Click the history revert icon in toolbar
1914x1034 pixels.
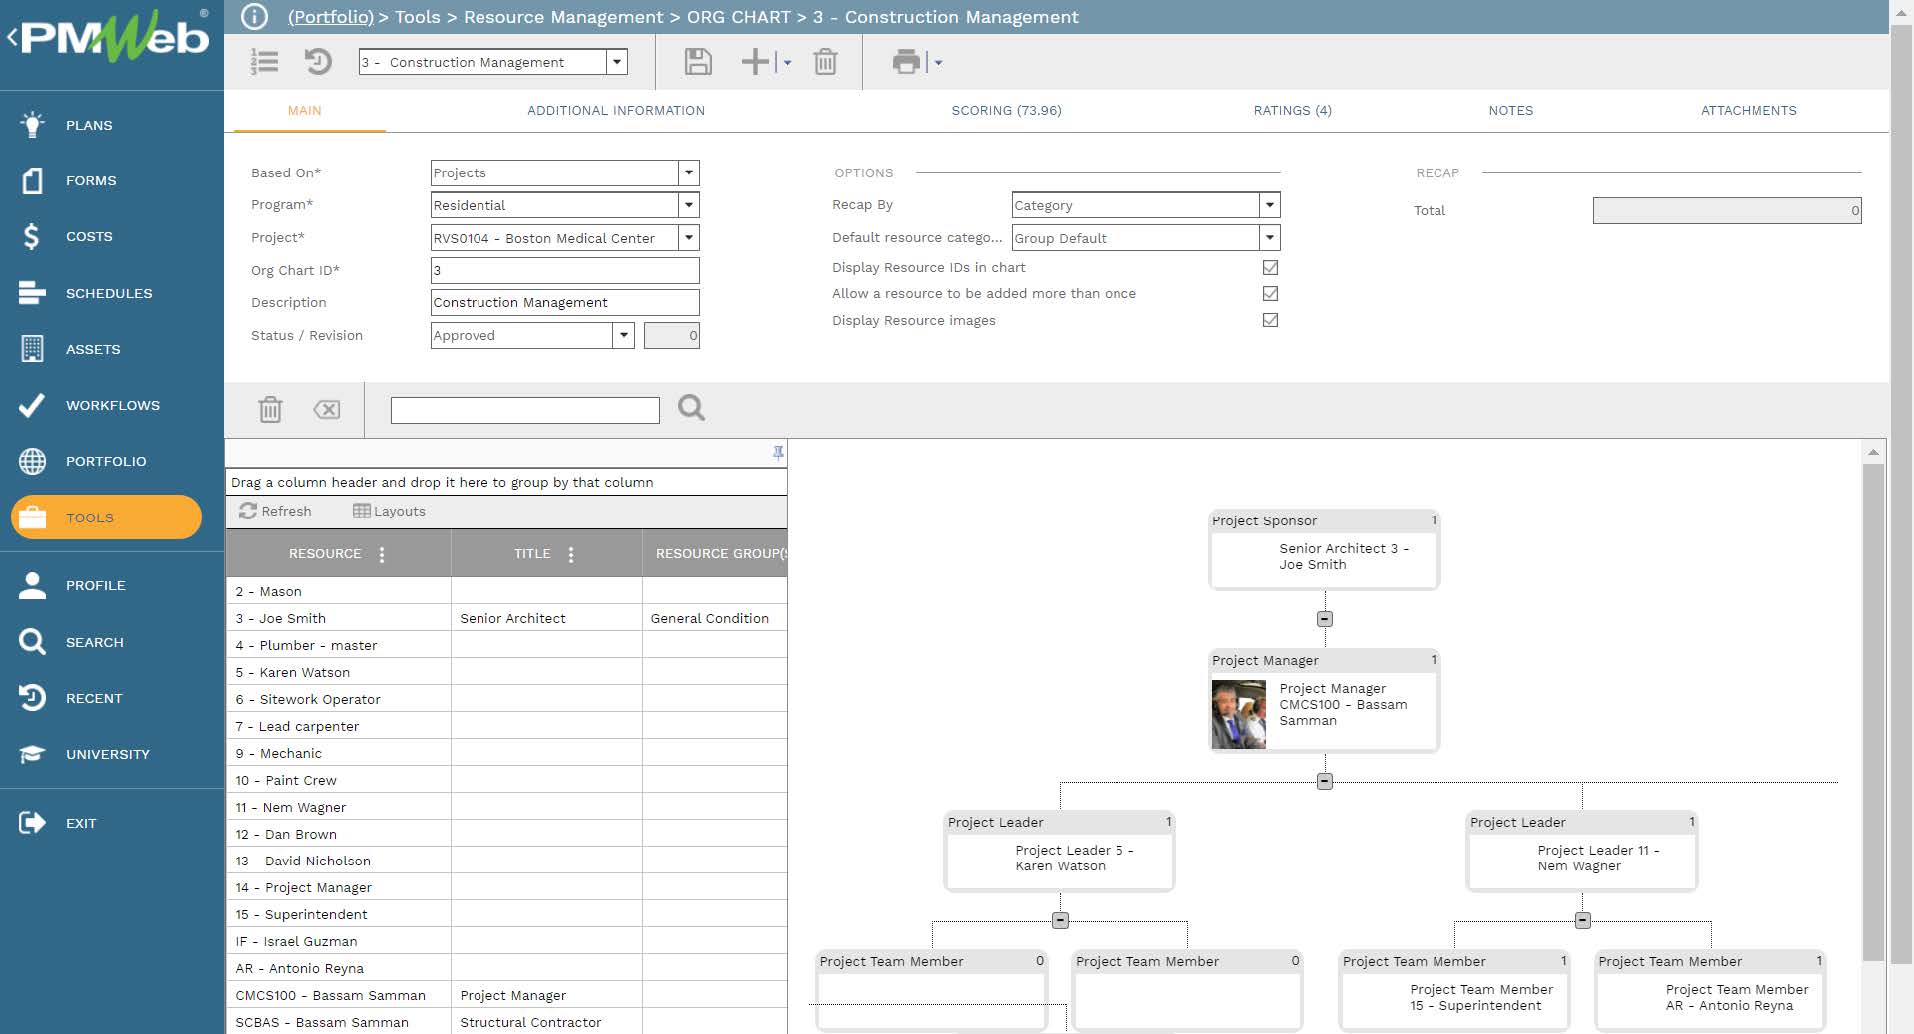318,62
